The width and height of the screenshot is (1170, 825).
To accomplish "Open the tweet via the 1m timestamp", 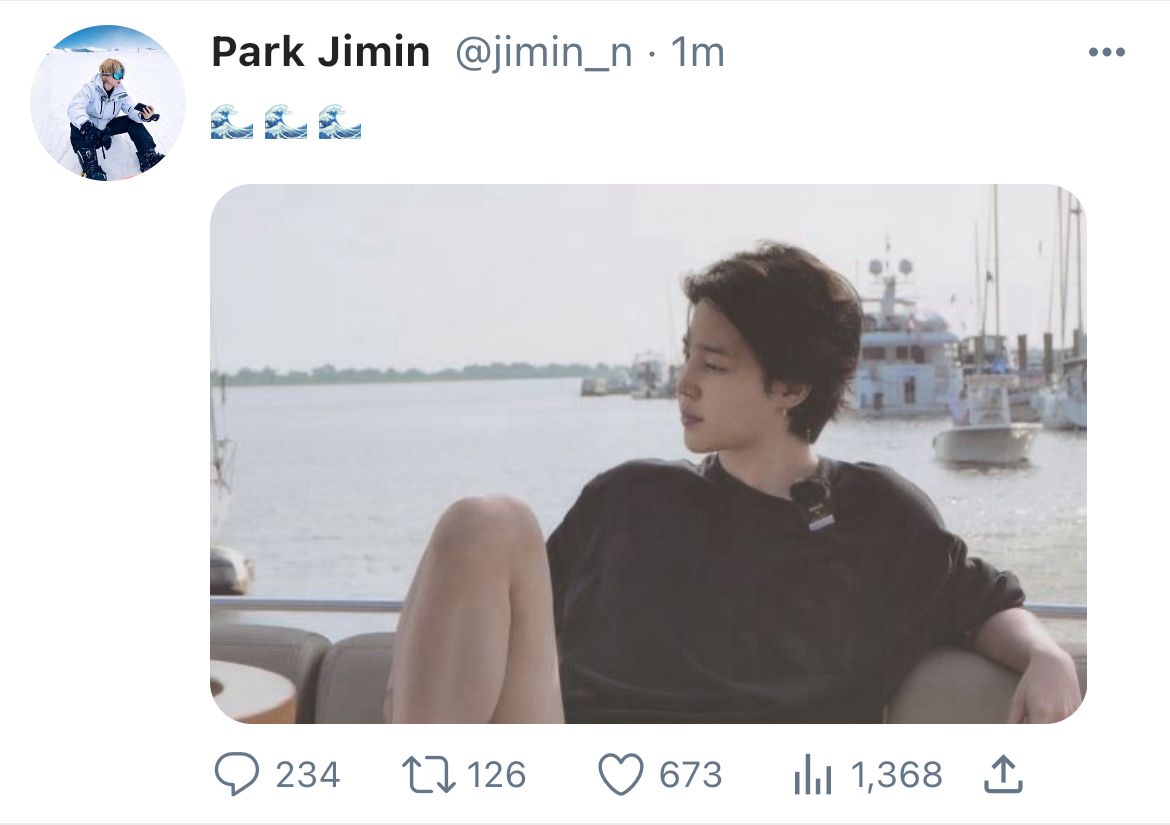I will pyautogui.click(x=697, y=53).
